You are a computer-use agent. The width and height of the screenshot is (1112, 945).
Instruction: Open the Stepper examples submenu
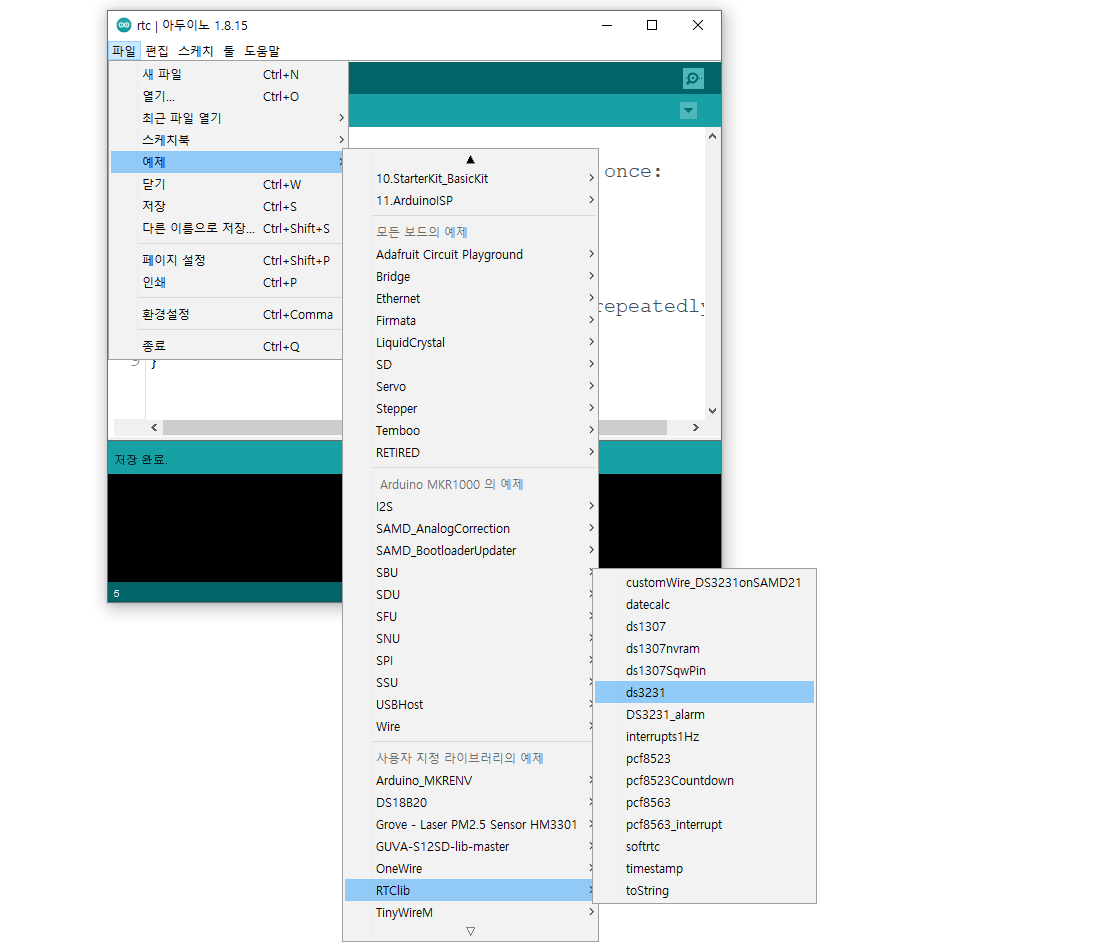pos(470,408)
